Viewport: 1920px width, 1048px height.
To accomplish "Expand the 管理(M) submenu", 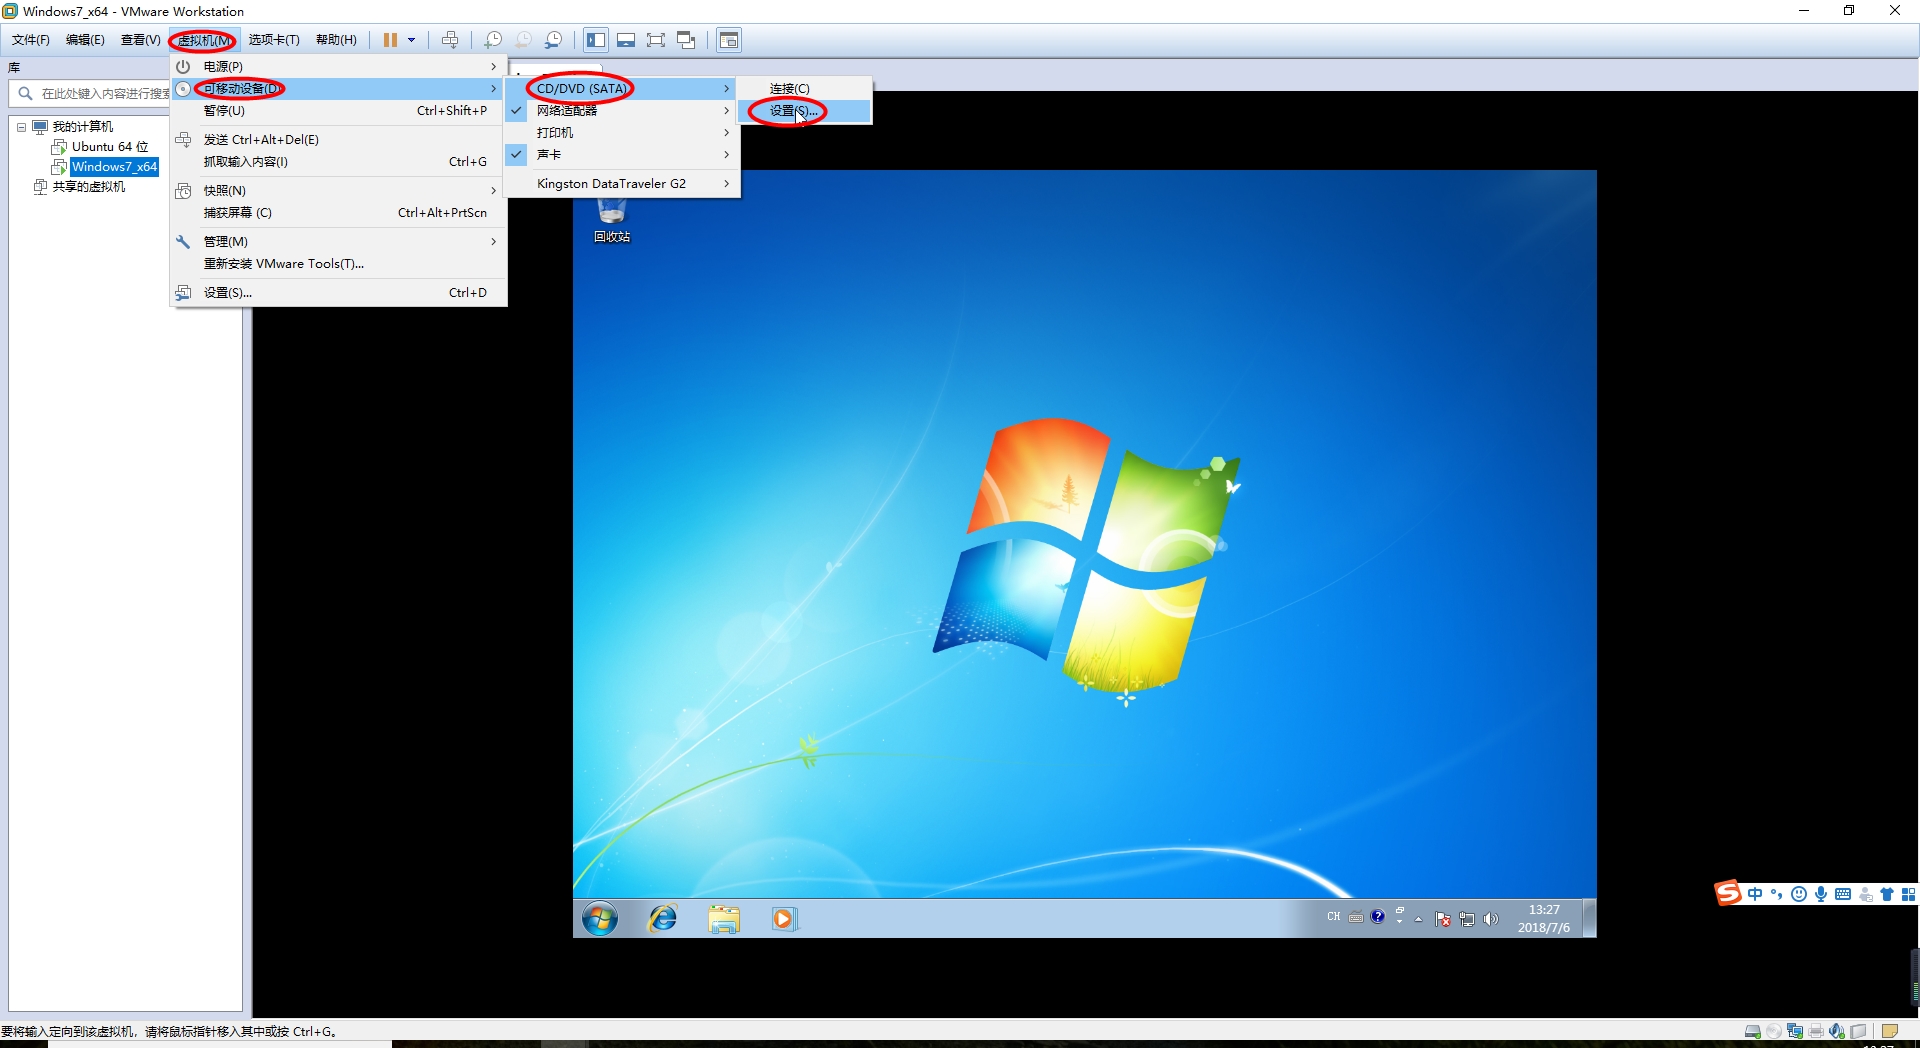I will coord(339,241).
